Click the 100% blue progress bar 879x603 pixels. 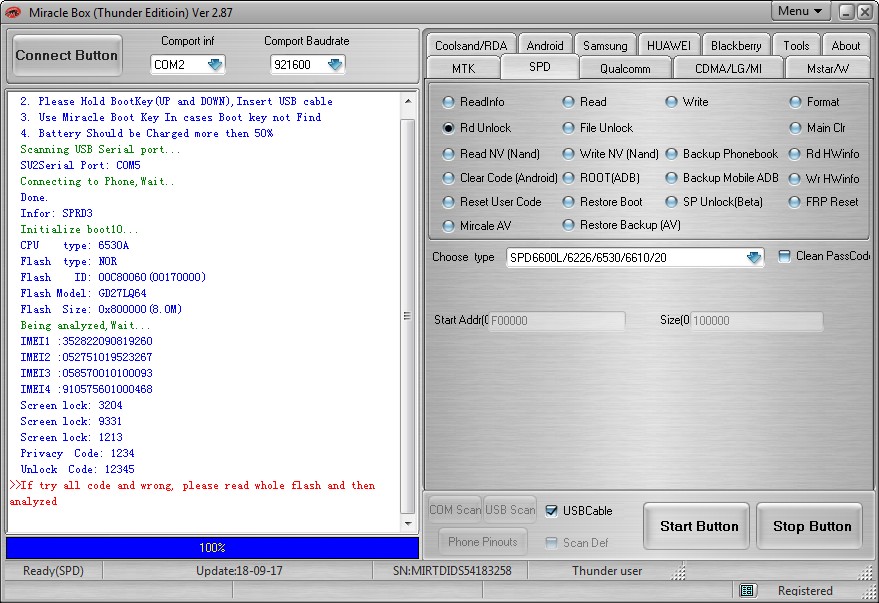(212, 548)
